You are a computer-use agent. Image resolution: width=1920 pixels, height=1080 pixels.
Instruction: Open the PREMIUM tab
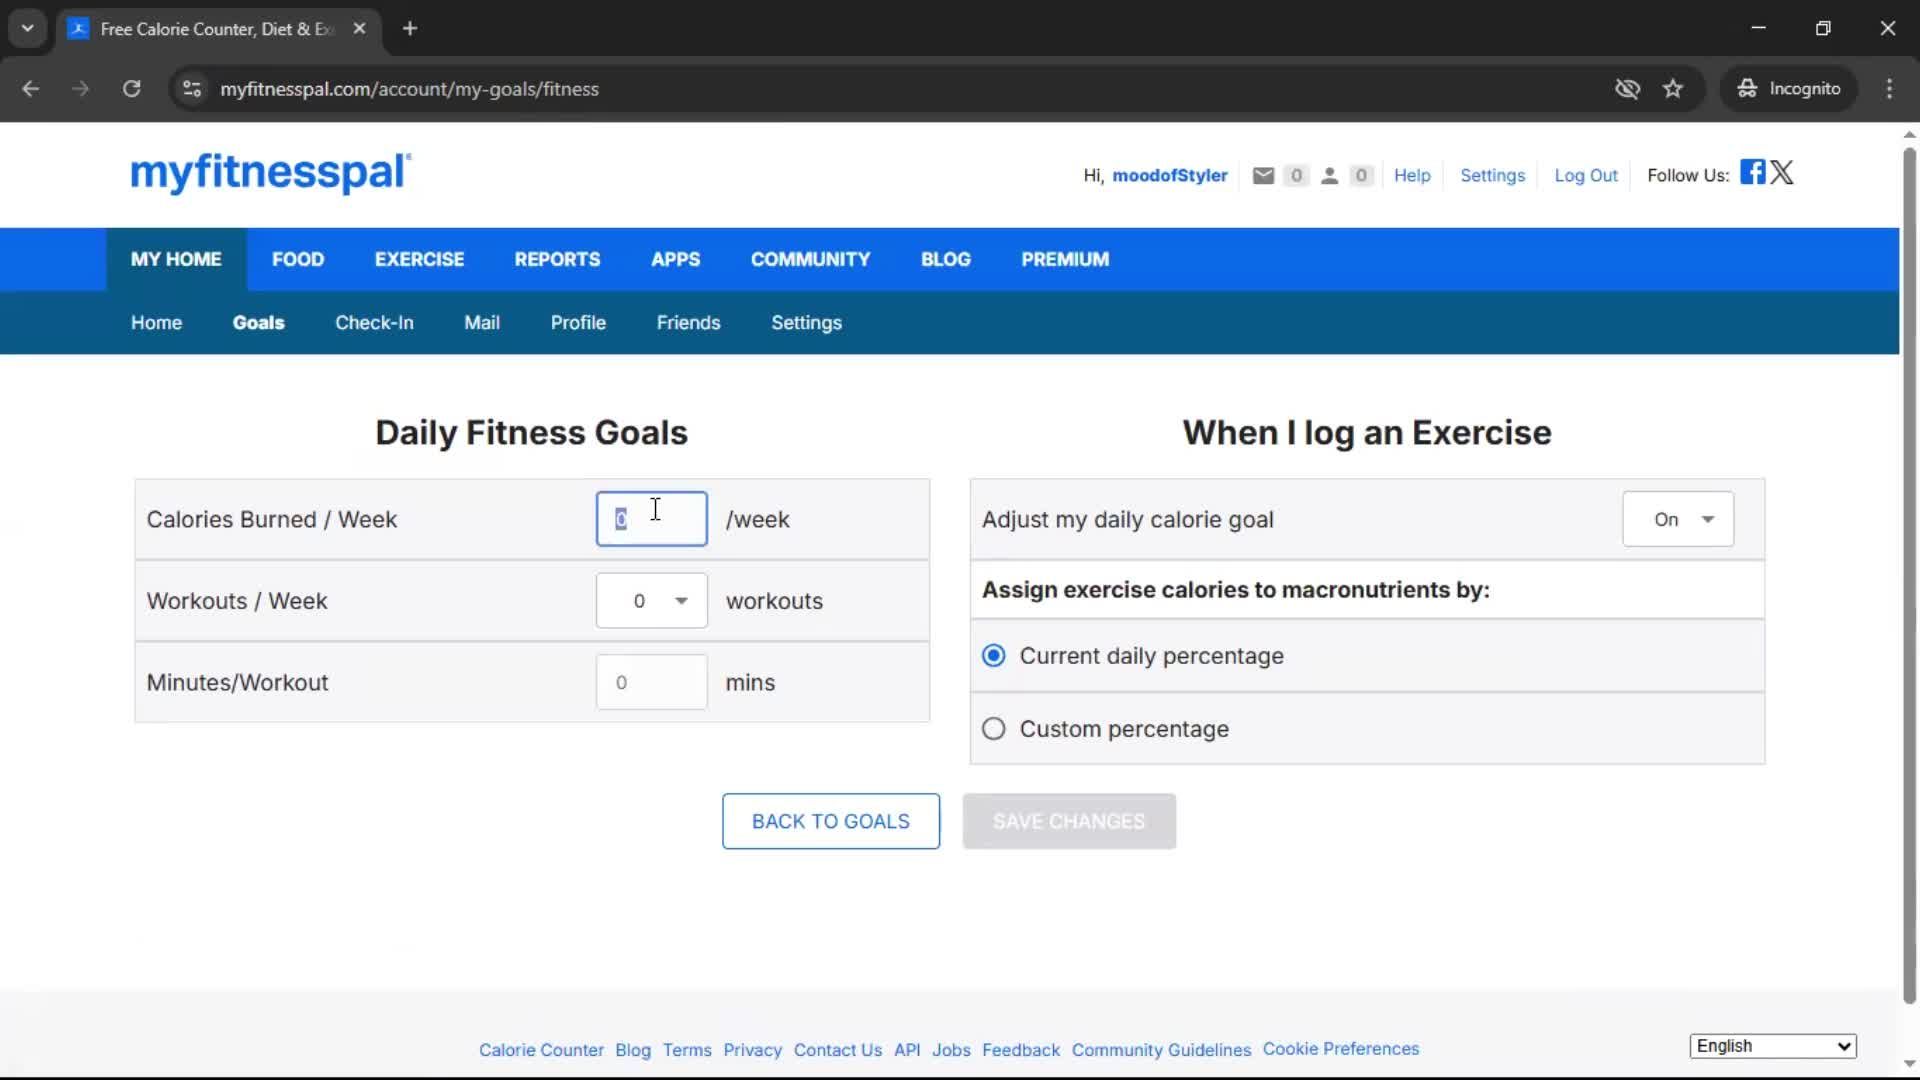[x=1065, y=259]
